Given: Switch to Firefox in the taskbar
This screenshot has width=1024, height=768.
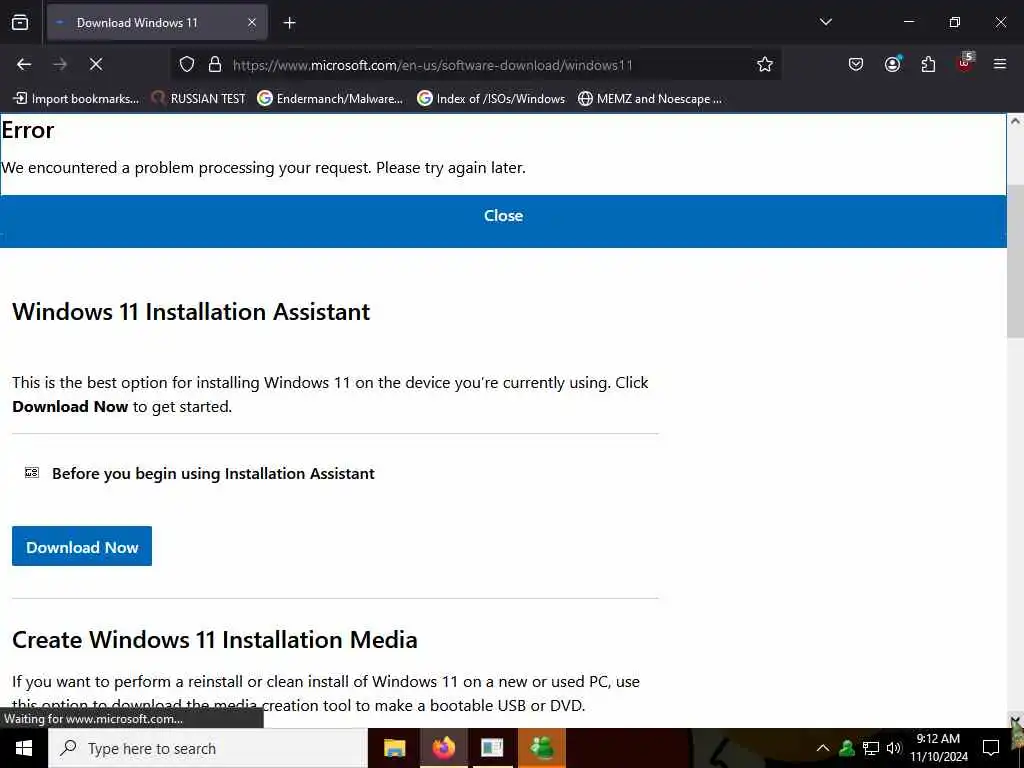Looking at the screenshot, I should click(443, 748).
